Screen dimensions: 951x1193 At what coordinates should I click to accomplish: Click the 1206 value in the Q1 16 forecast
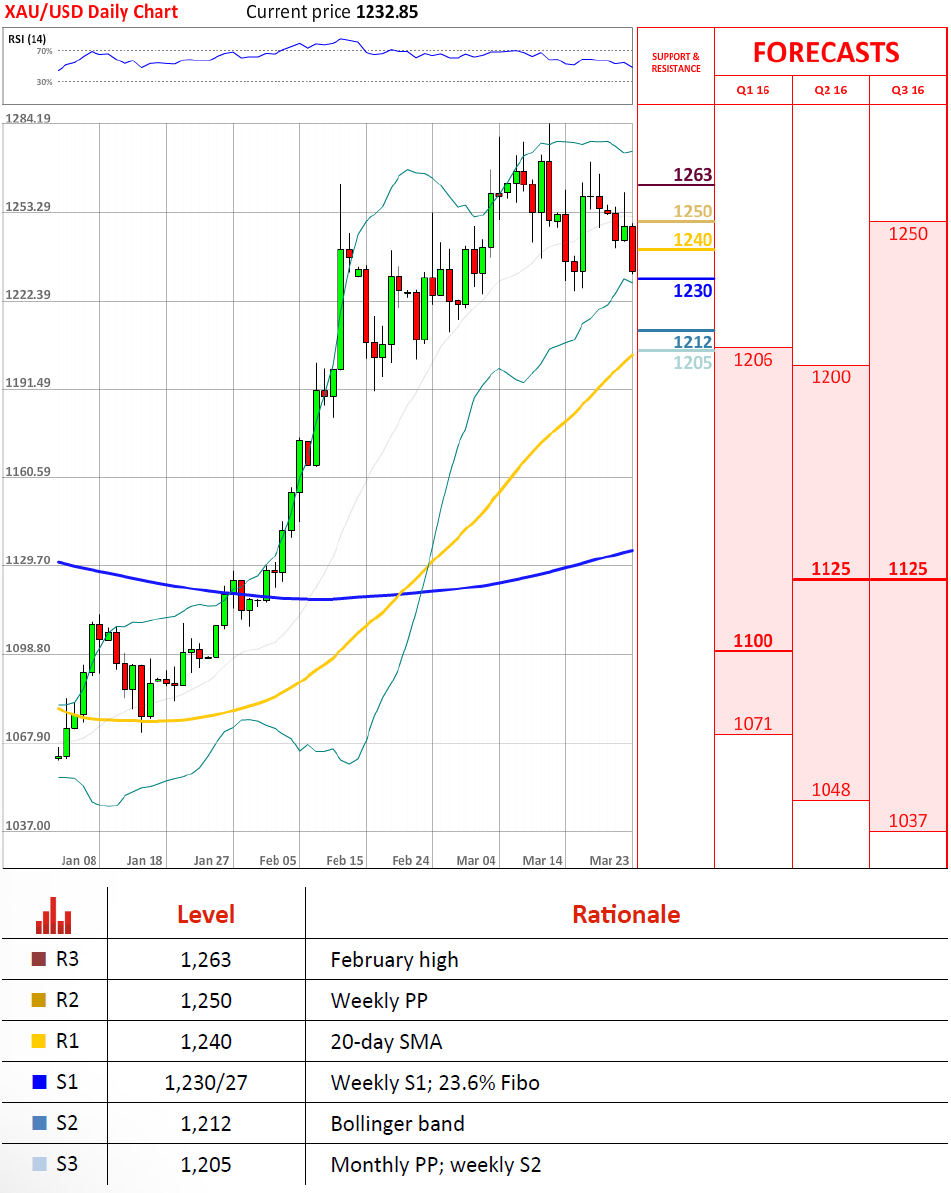[753, 360]
